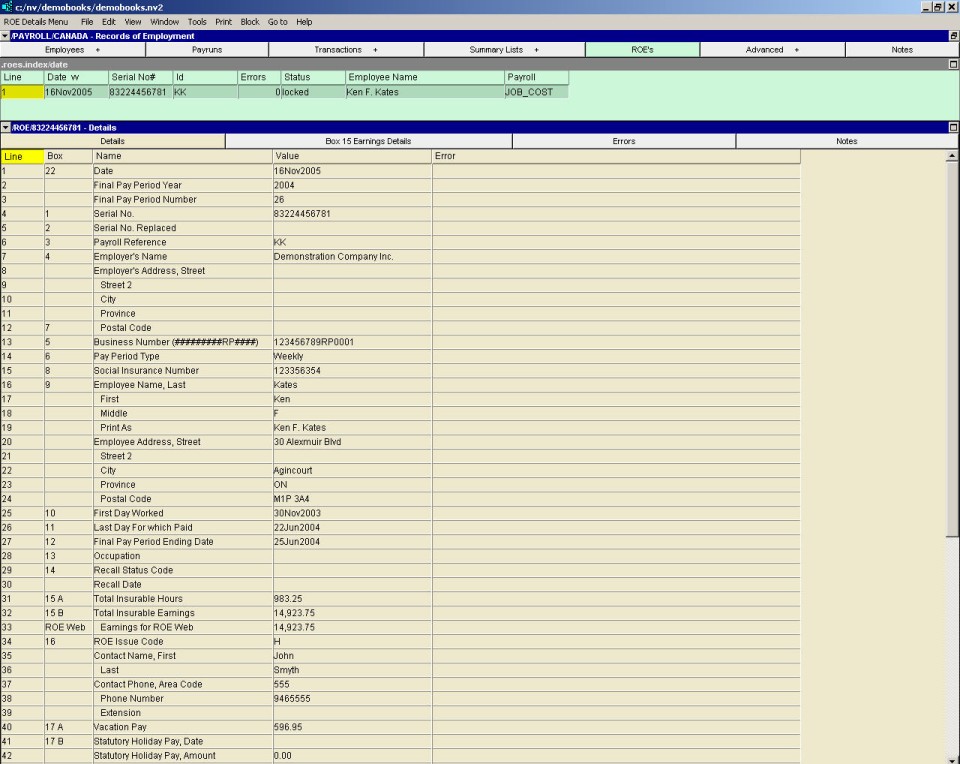960x764 pixels.
Task: Collapse the ROE/83224456781 Details panel arrow
Action: pos(5,128)
